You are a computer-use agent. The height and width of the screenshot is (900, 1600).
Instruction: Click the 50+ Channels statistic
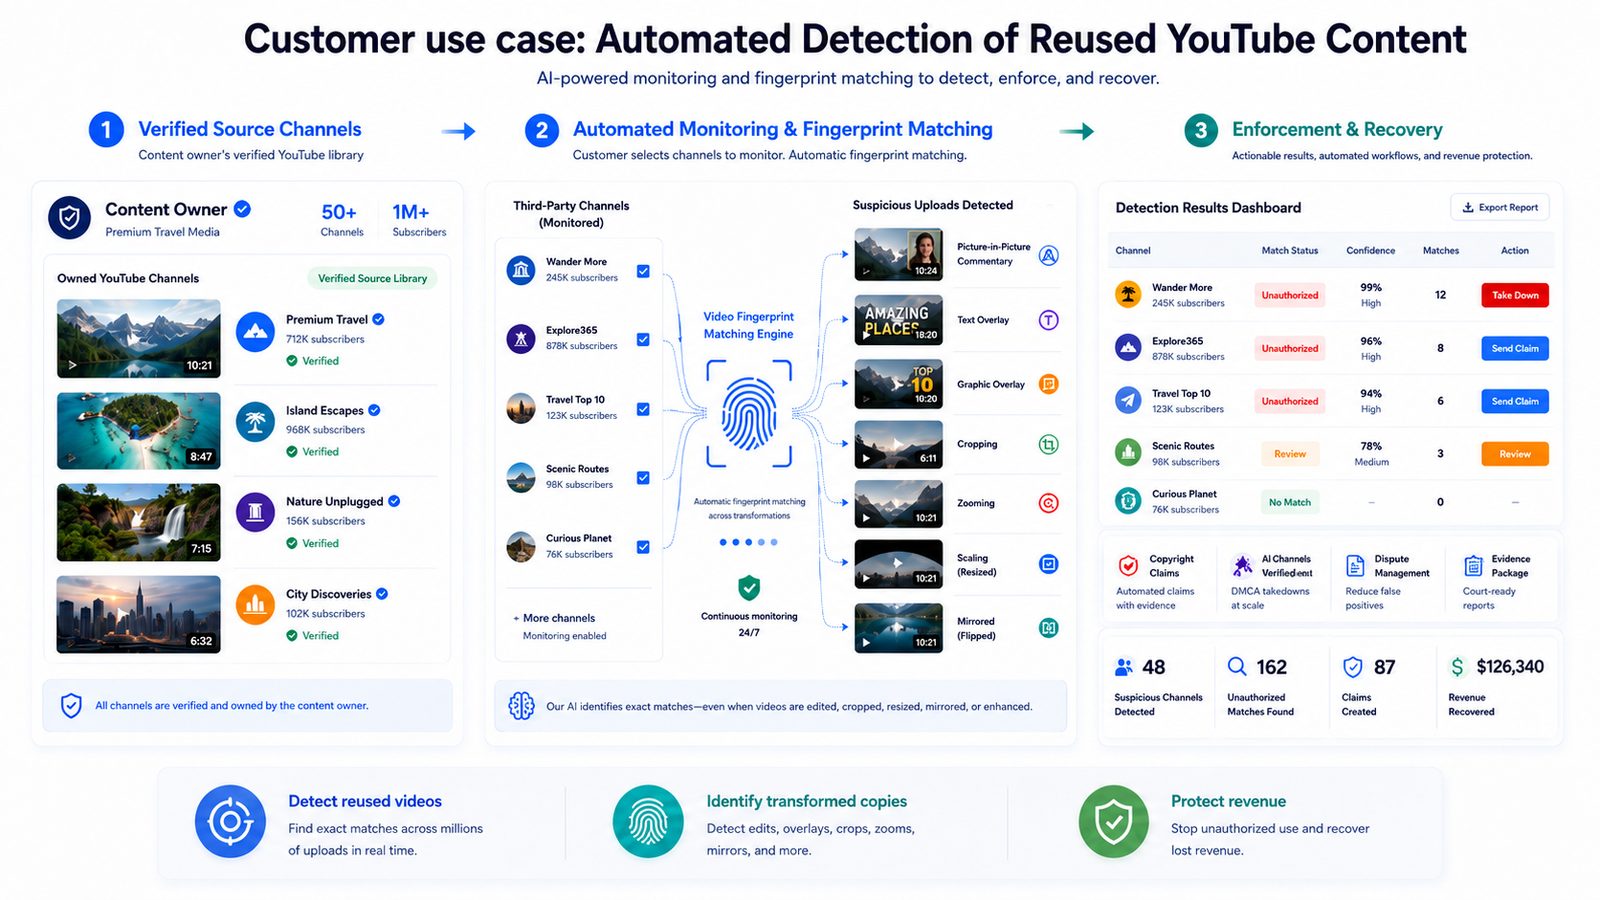tap(341, 220)
